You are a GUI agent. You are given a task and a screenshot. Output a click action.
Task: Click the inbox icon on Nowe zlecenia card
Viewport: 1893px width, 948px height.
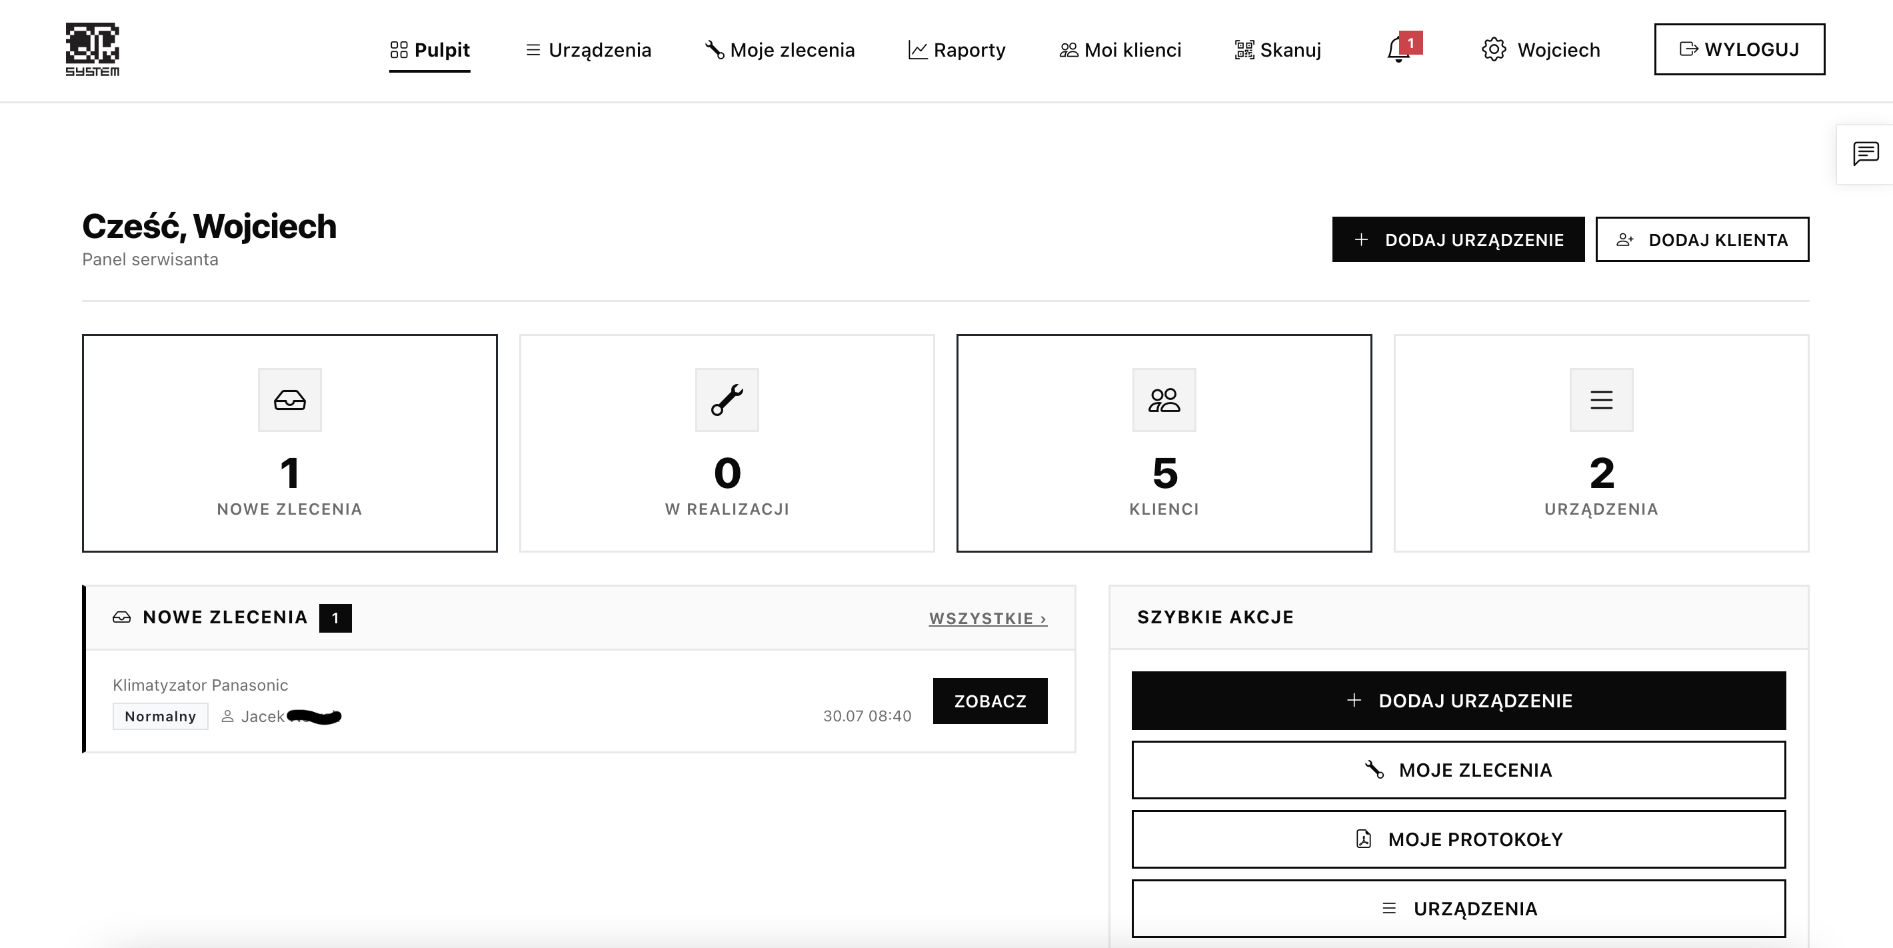pyautogui.click(x=290, y=400)
